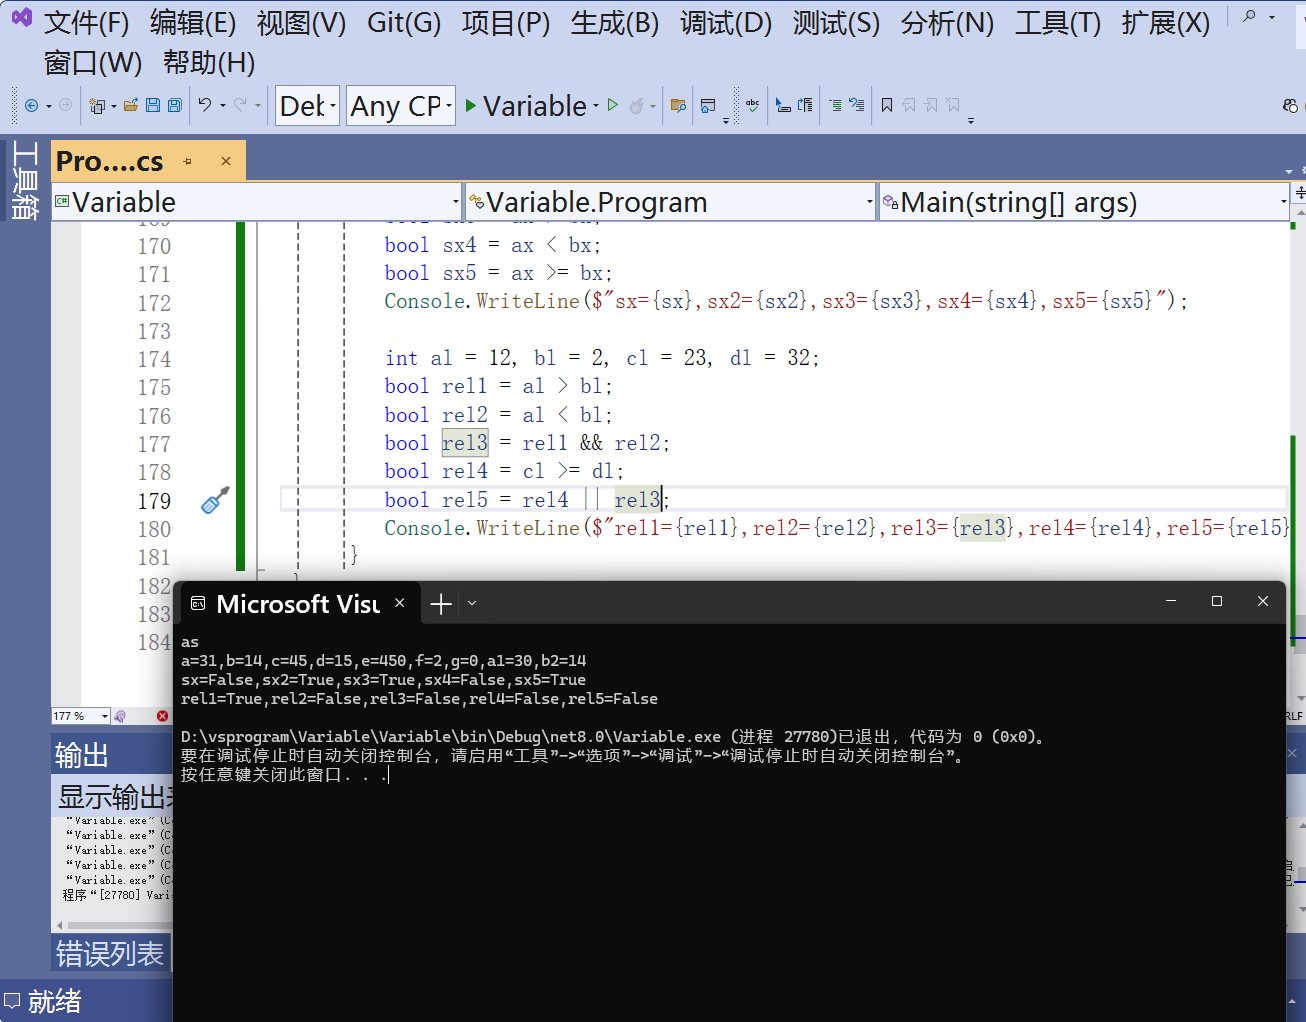Viewport: 1306px width, 1022px height.
Task: Click the screwdriver quick actions icon on line 179
Action: (215, 500)
